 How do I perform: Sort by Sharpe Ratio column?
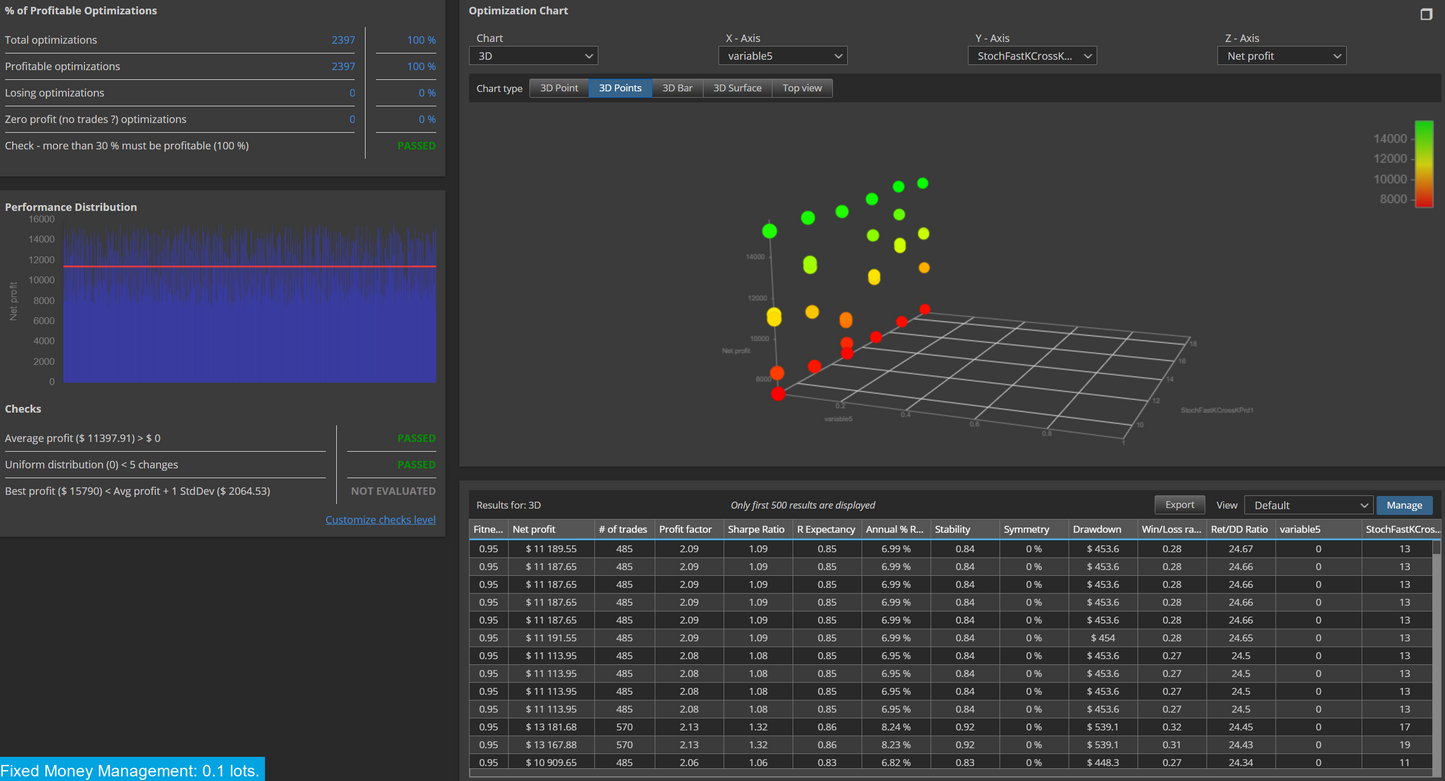click(757, 529)
